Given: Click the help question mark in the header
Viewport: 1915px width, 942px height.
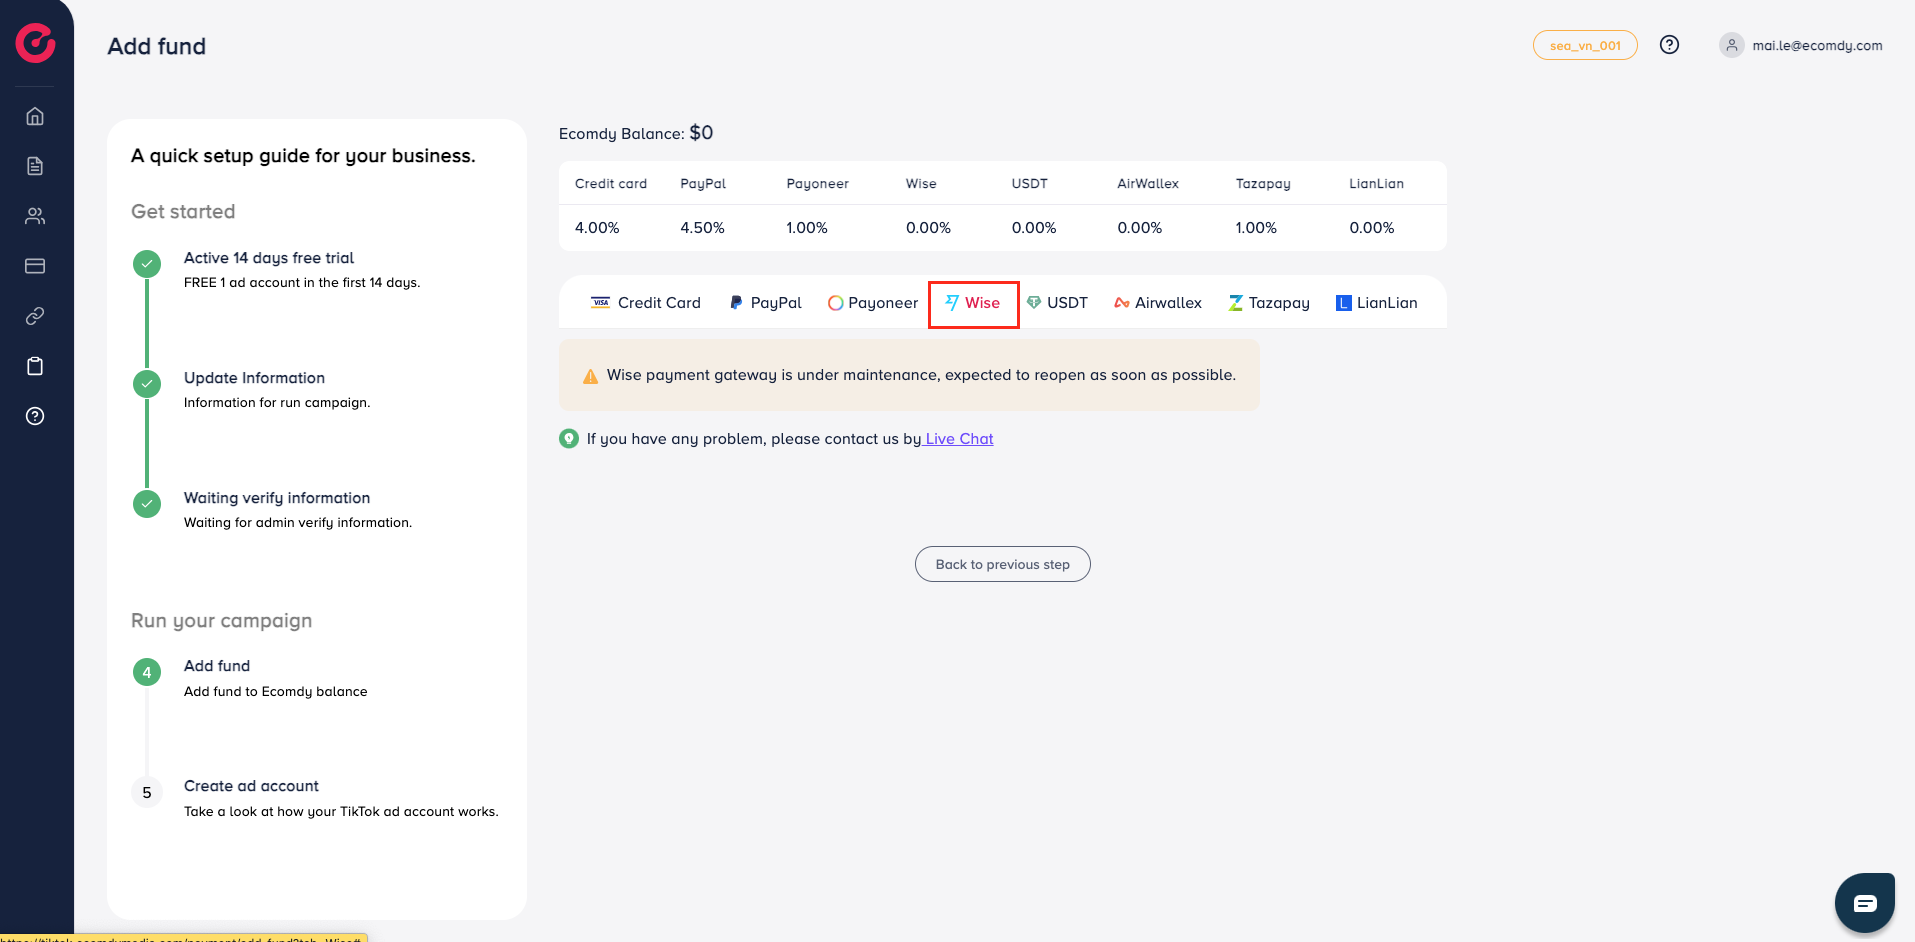Looking at the screenshot, I should (1669, 45).
